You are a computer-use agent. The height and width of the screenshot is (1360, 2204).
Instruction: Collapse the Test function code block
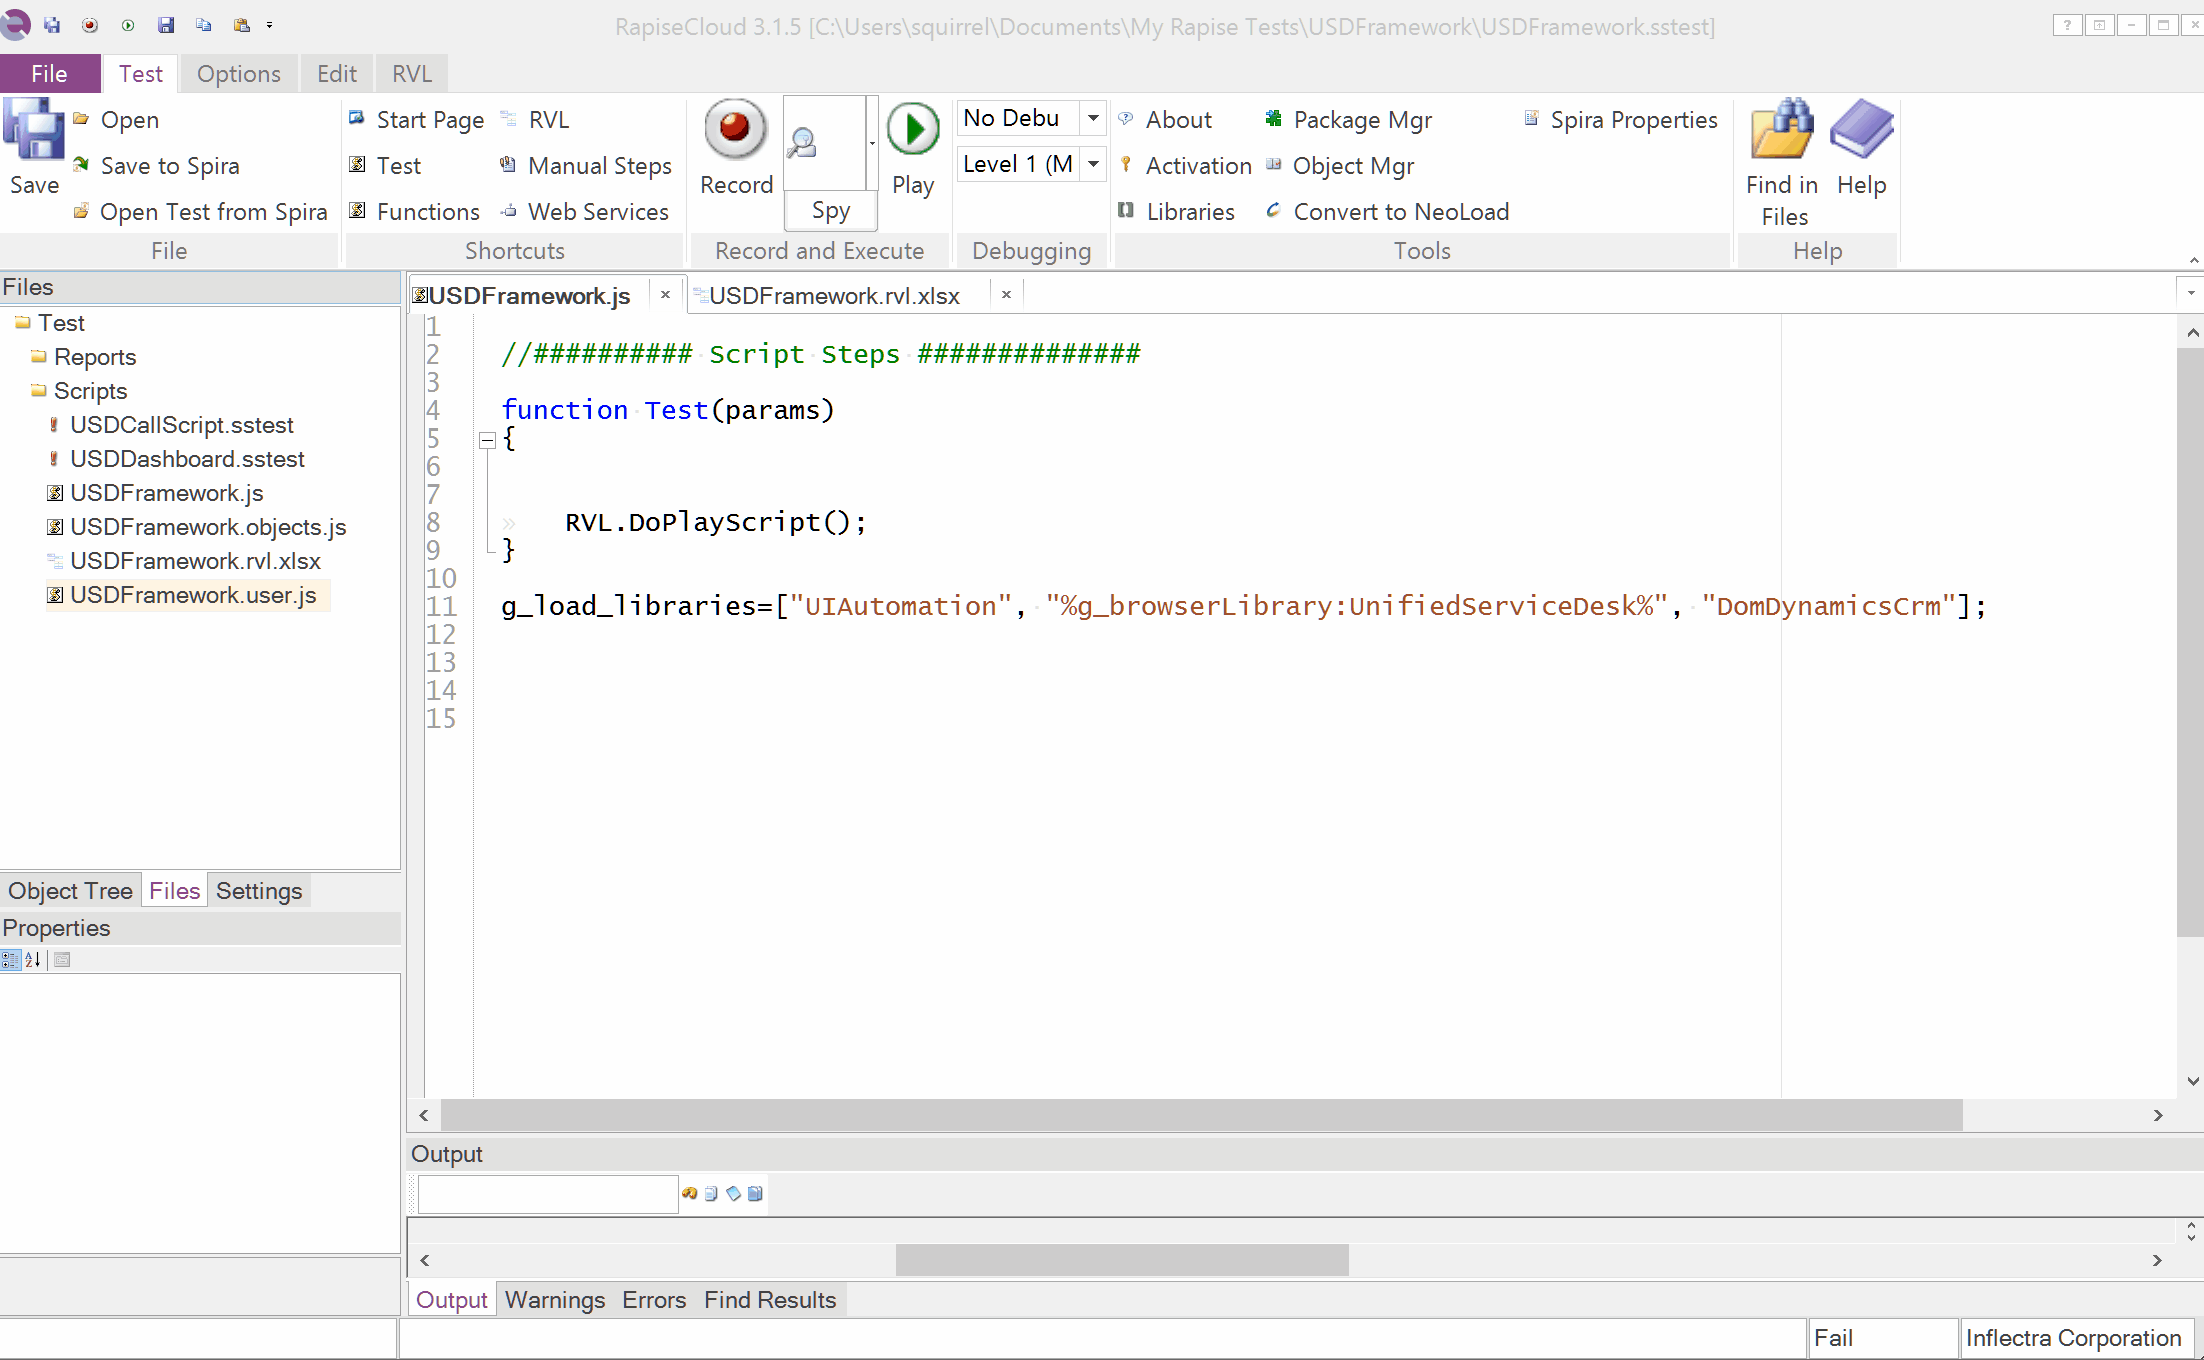[x=487, y=440]
